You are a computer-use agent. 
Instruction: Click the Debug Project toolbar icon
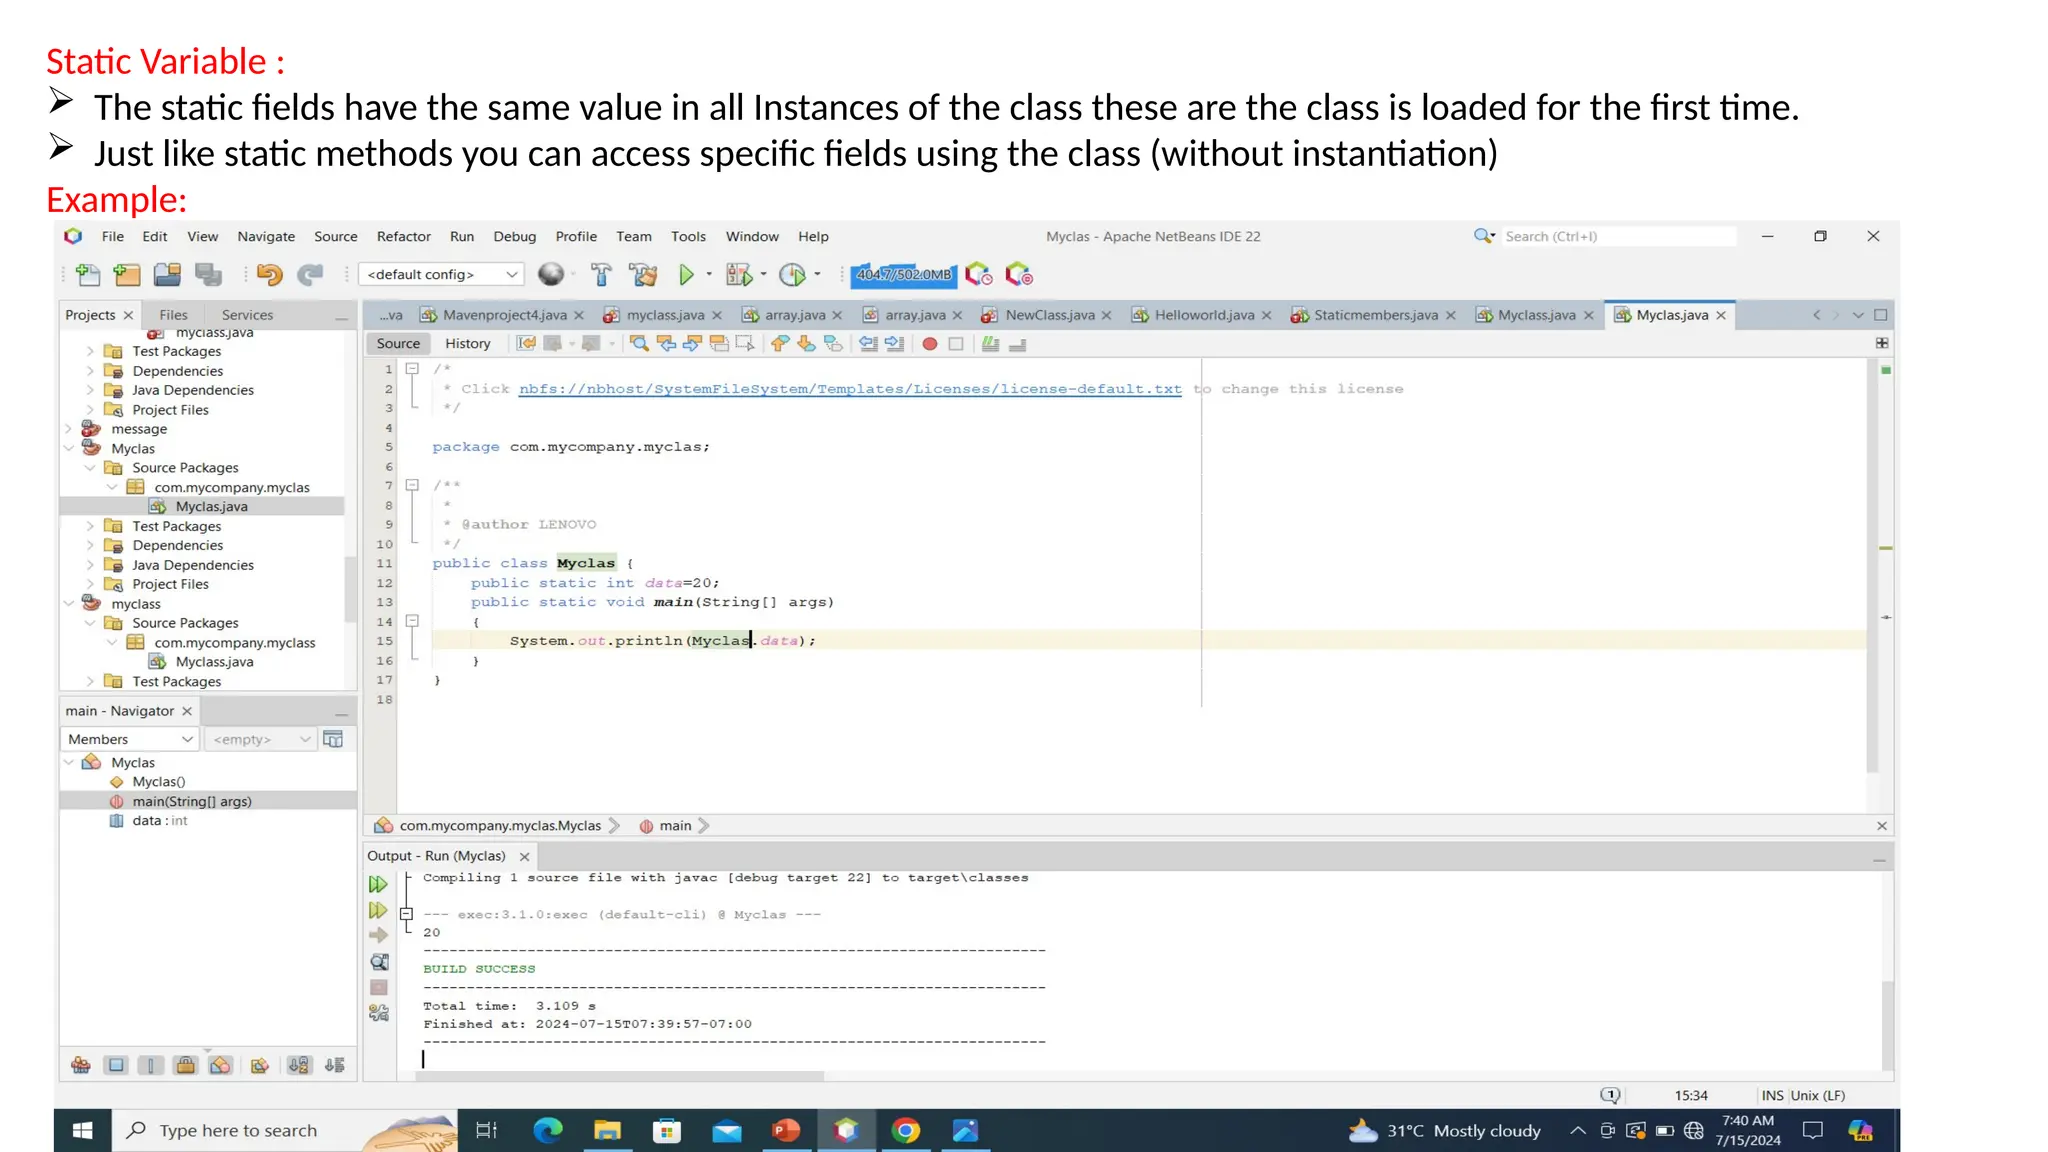(739, 274)
